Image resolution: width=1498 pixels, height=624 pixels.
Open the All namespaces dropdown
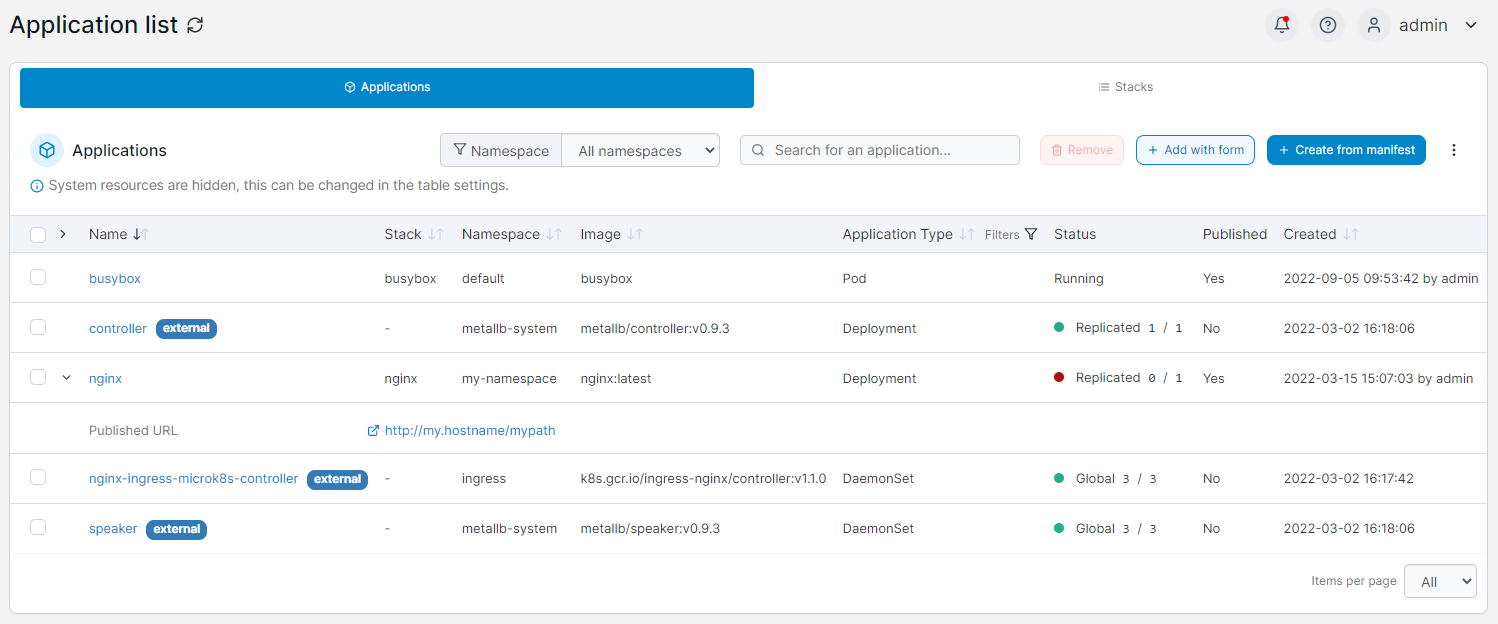640,151
